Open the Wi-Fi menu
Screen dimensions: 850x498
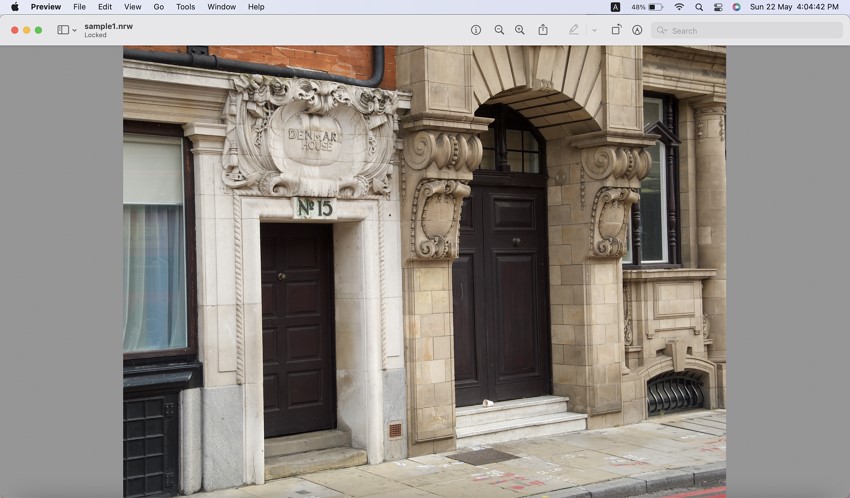click(x=679, y=7)
